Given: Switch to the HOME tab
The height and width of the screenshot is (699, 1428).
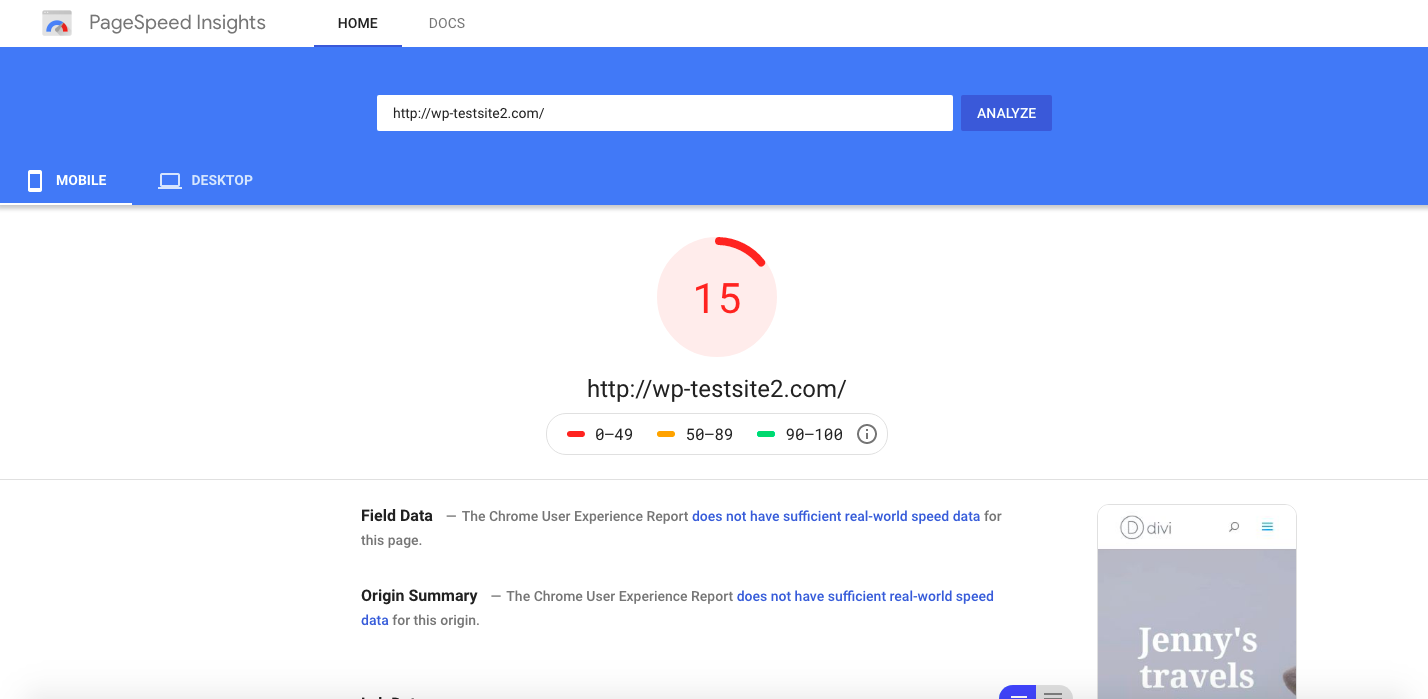Looking at the screenshot, I should [x=357, y=23].
